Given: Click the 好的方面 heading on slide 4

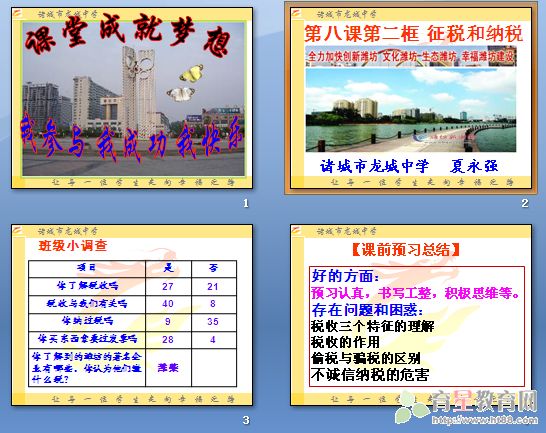Looking at the screenshot, I should point(345,276).
